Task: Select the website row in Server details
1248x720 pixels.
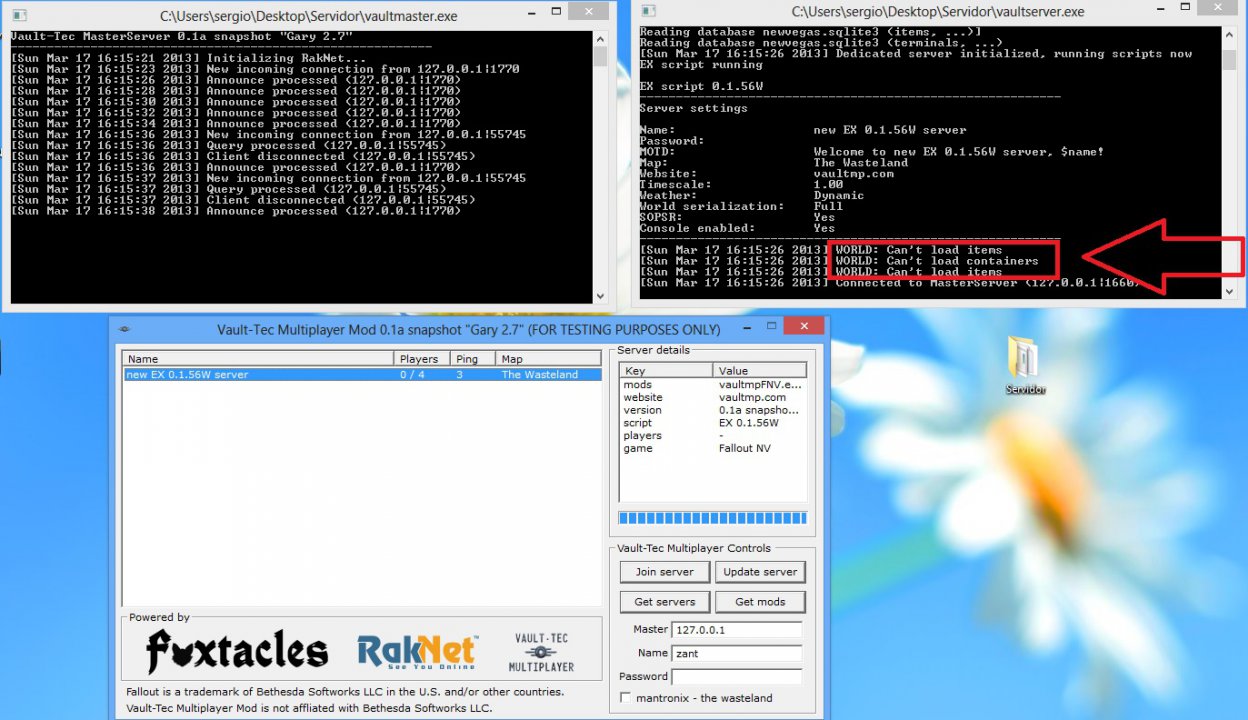Action: tap(712, 398)
